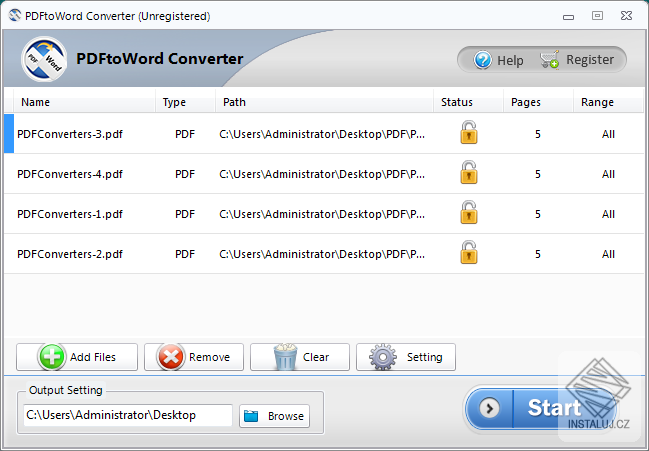Click the PDFtoWord Converter logo icon

[44, 59]
